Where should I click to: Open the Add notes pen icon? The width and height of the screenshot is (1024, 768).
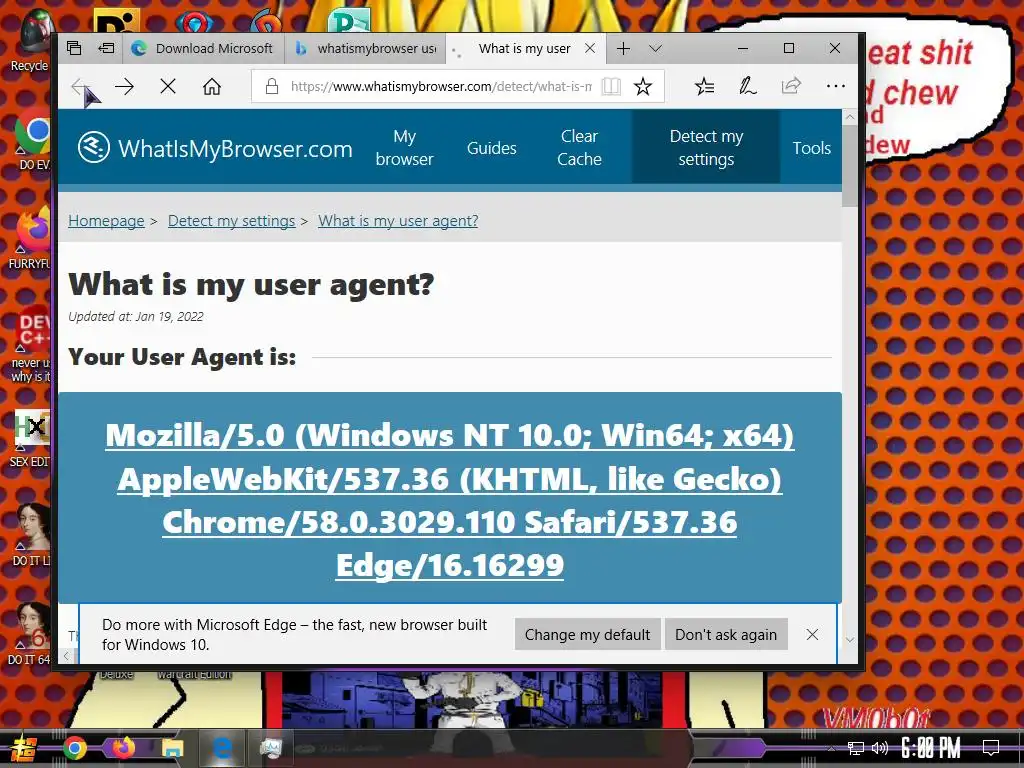[747, 86]
